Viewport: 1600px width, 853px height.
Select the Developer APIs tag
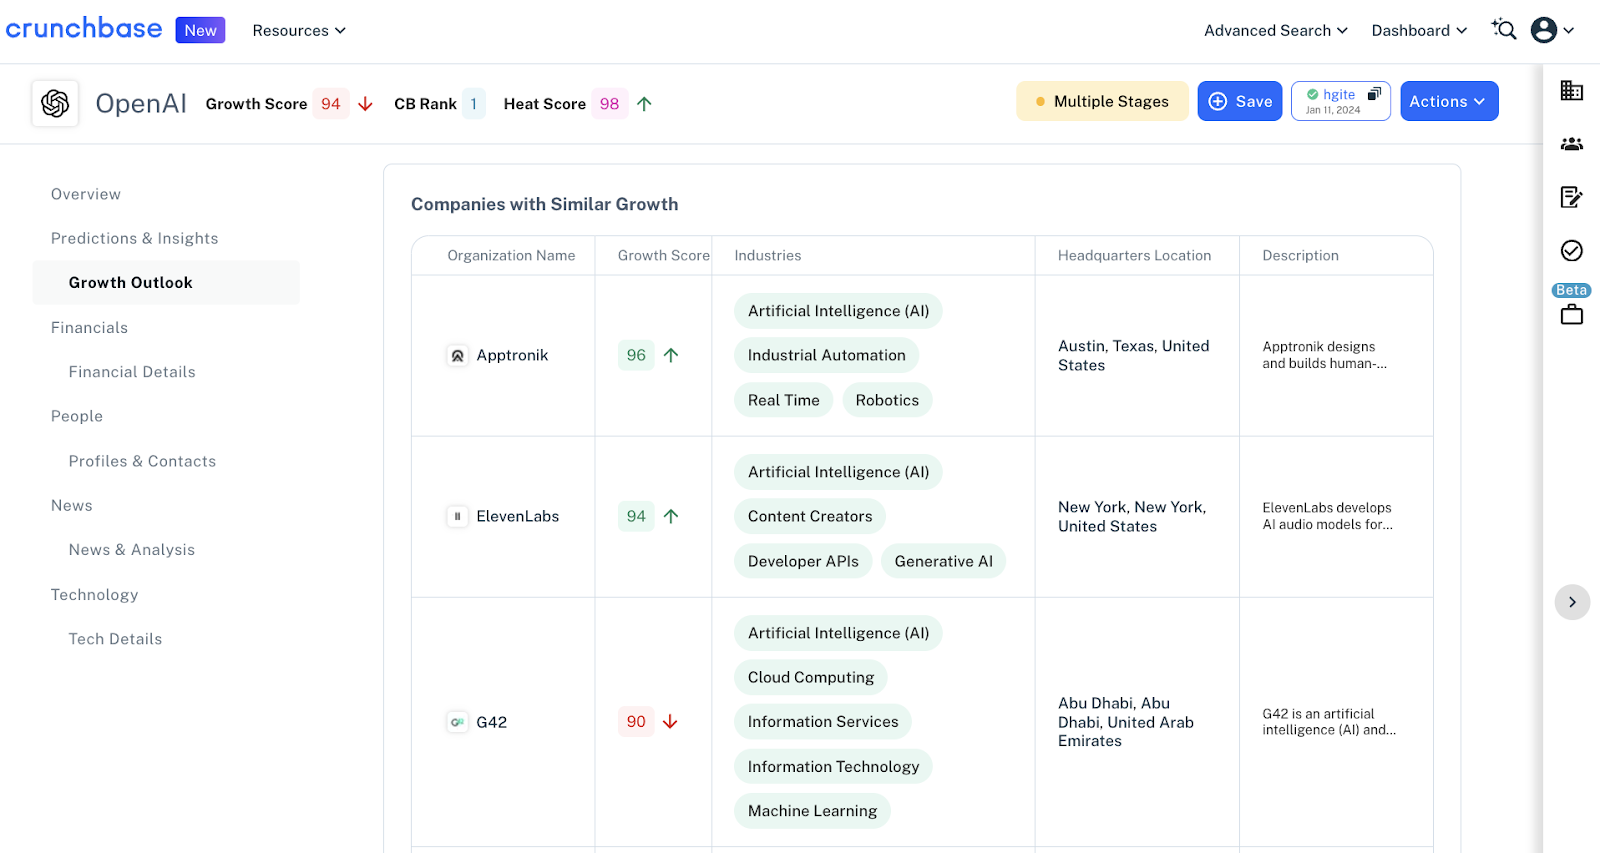coord(803,561)
